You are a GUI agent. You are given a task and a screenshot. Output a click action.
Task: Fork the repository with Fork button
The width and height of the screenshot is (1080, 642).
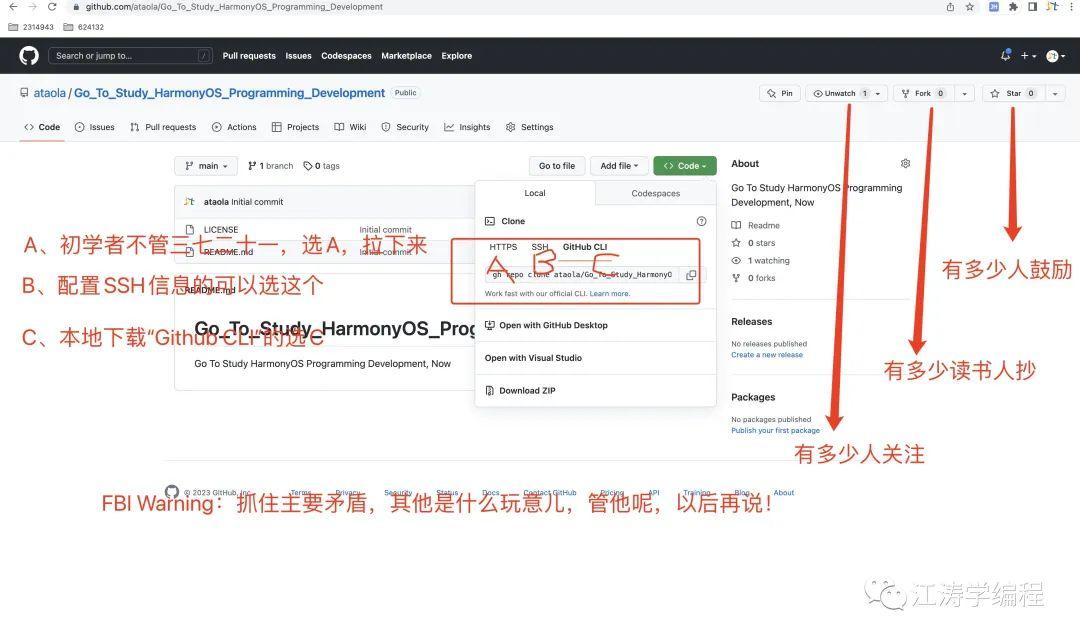click(x=924, y=94)
